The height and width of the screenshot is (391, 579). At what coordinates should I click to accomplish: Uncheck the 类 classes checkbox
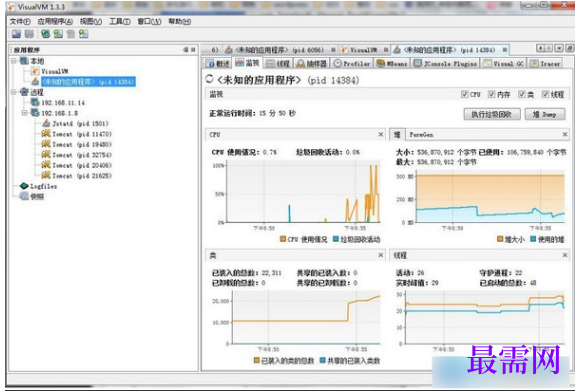[521, 94]
